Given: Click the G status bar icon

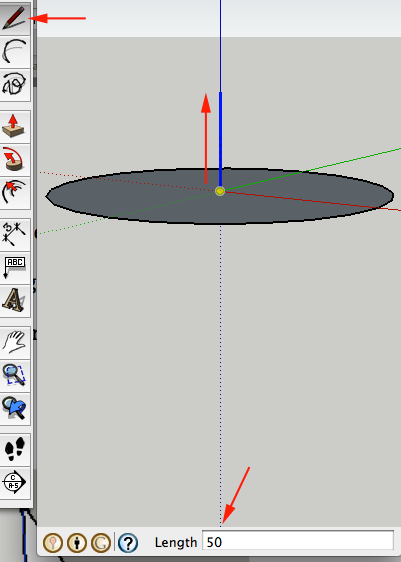Looking at the screenshot, I should pos(101,543).
